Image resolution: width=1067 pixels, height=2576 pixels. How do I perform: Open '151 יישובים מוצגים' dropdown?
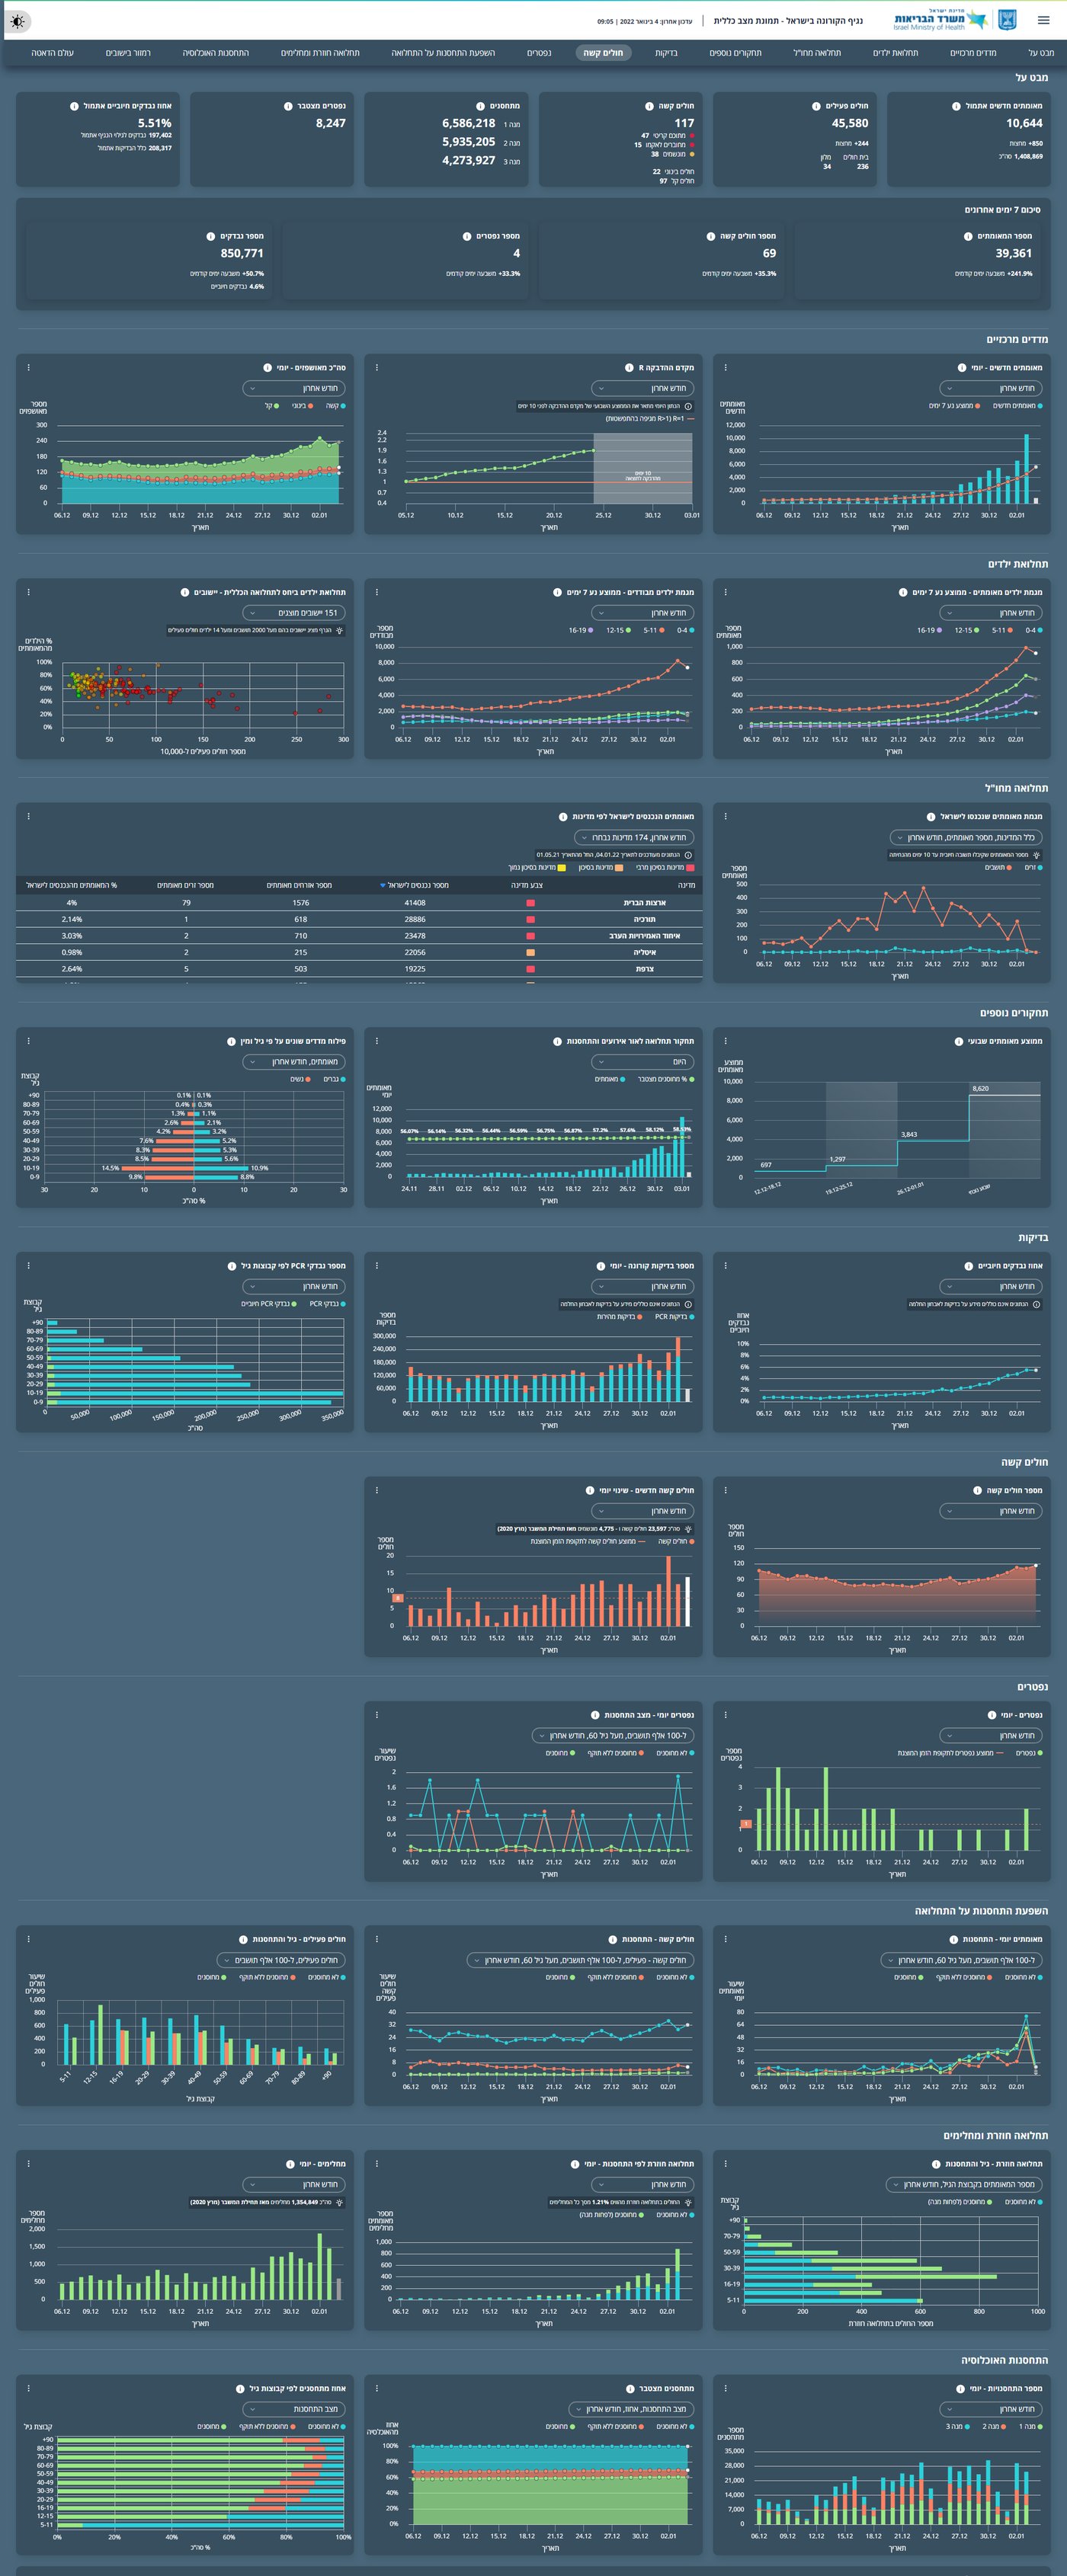tap(294, 613)
